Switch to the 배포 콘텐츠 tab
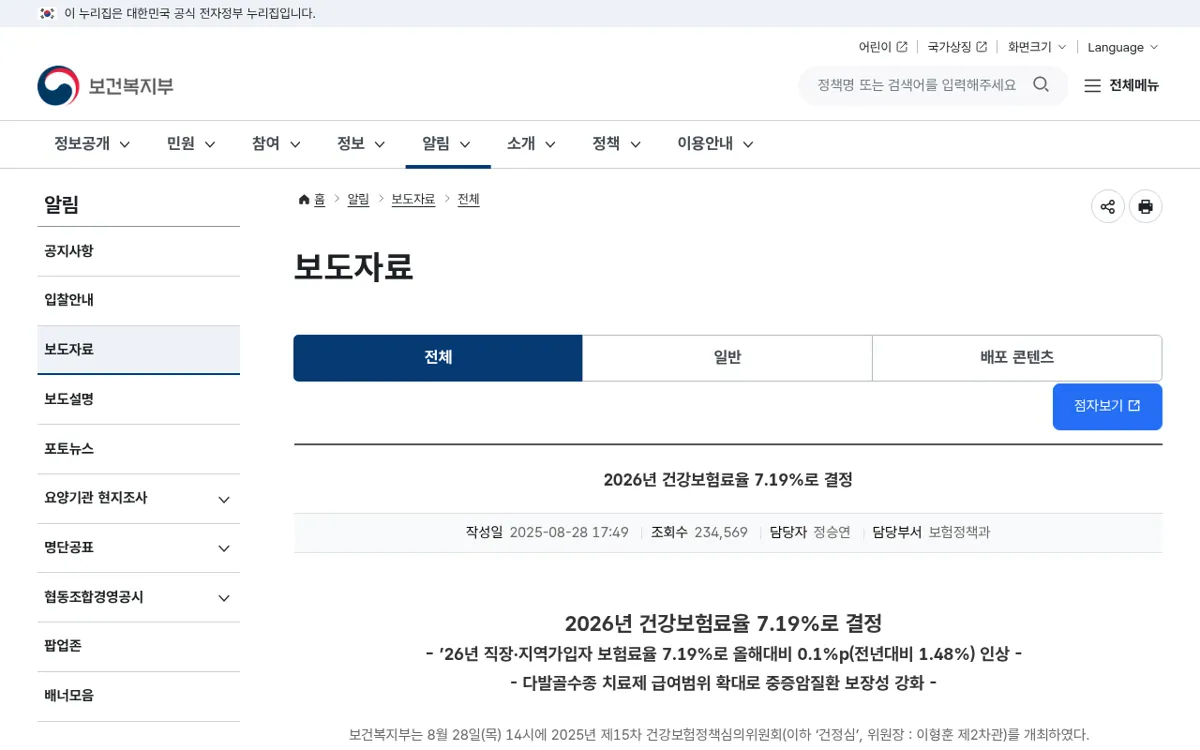Image resolution: width=1200 pixels, height=750 pixels. click(x=1017, y=358)
